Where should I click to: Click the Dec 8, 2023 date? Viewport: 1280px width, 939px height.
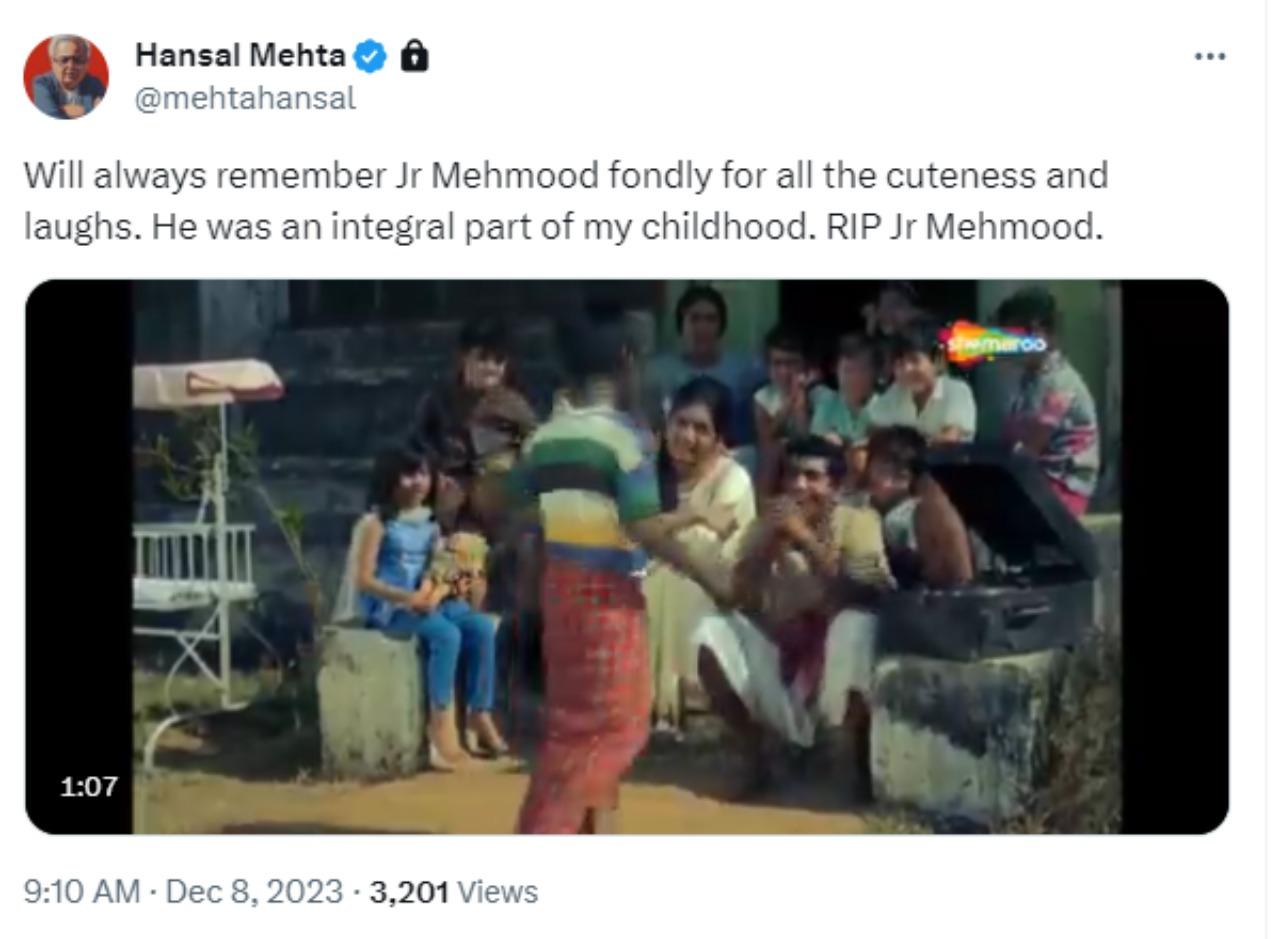254,892
